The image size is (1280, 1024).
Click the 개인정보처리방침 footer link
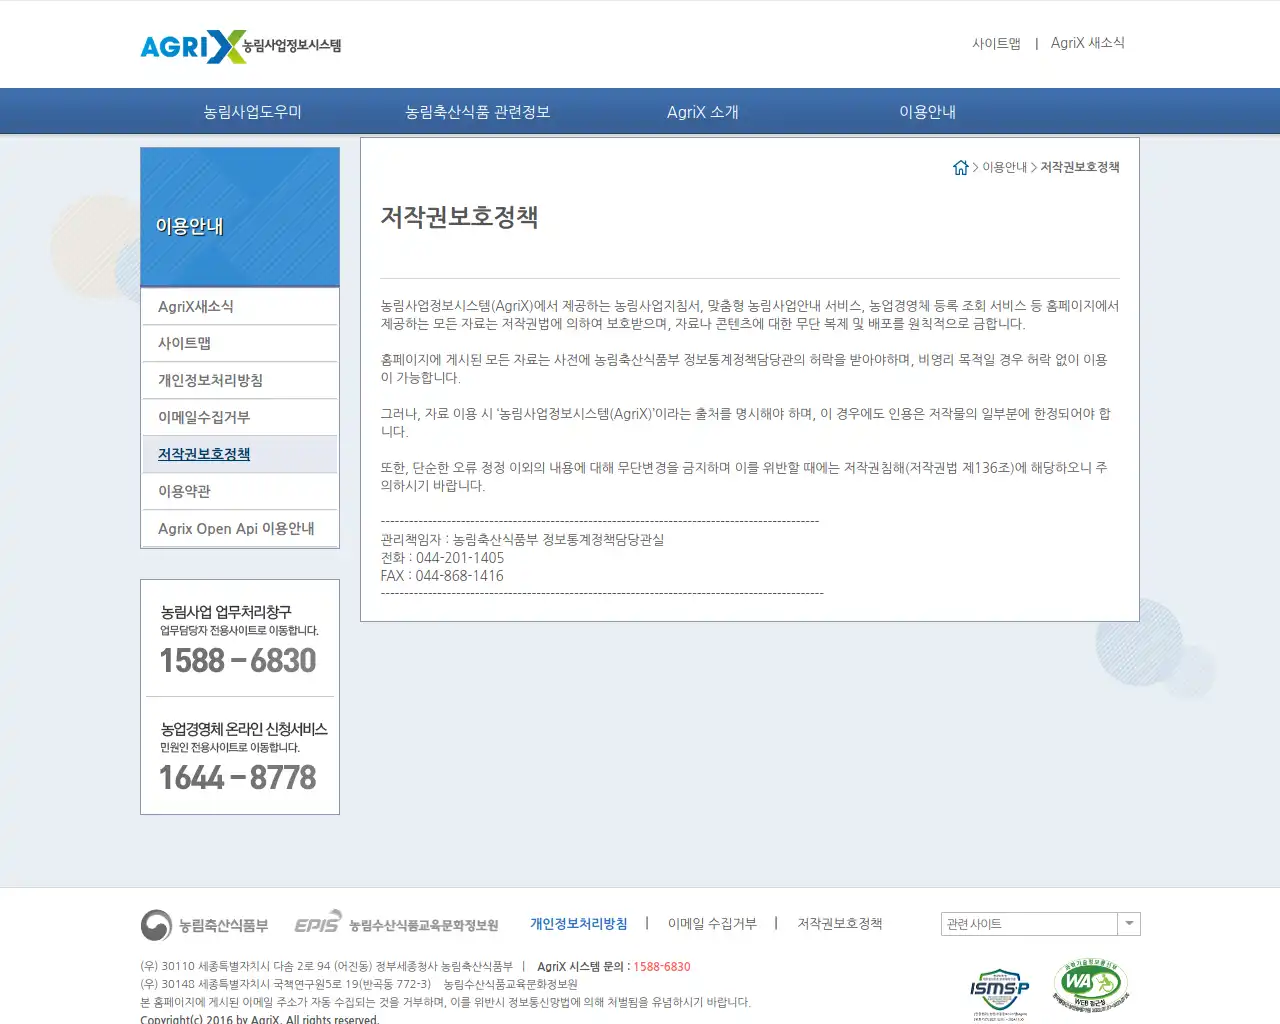tap(578, 923)
